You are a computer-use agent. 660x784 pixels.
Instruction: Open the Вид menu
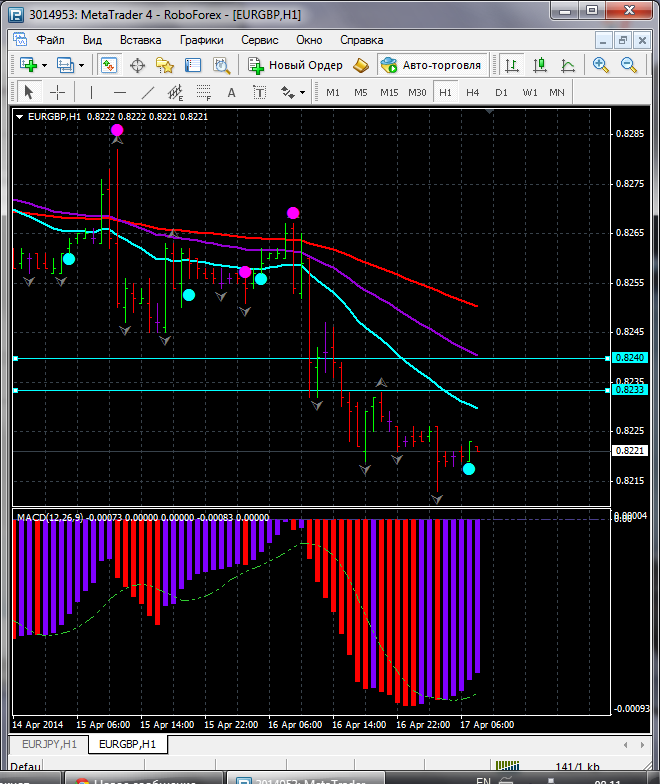(92, 40)
